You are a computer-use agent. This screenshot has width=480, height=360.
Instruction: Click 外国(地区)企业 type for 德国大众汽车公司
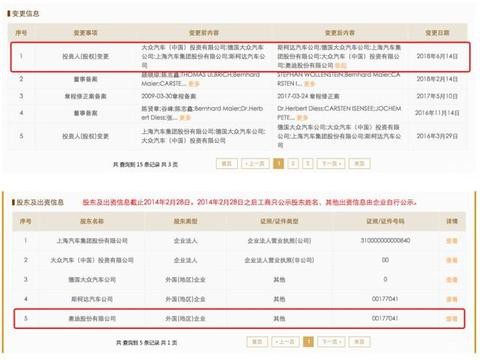tap(185, 280)
